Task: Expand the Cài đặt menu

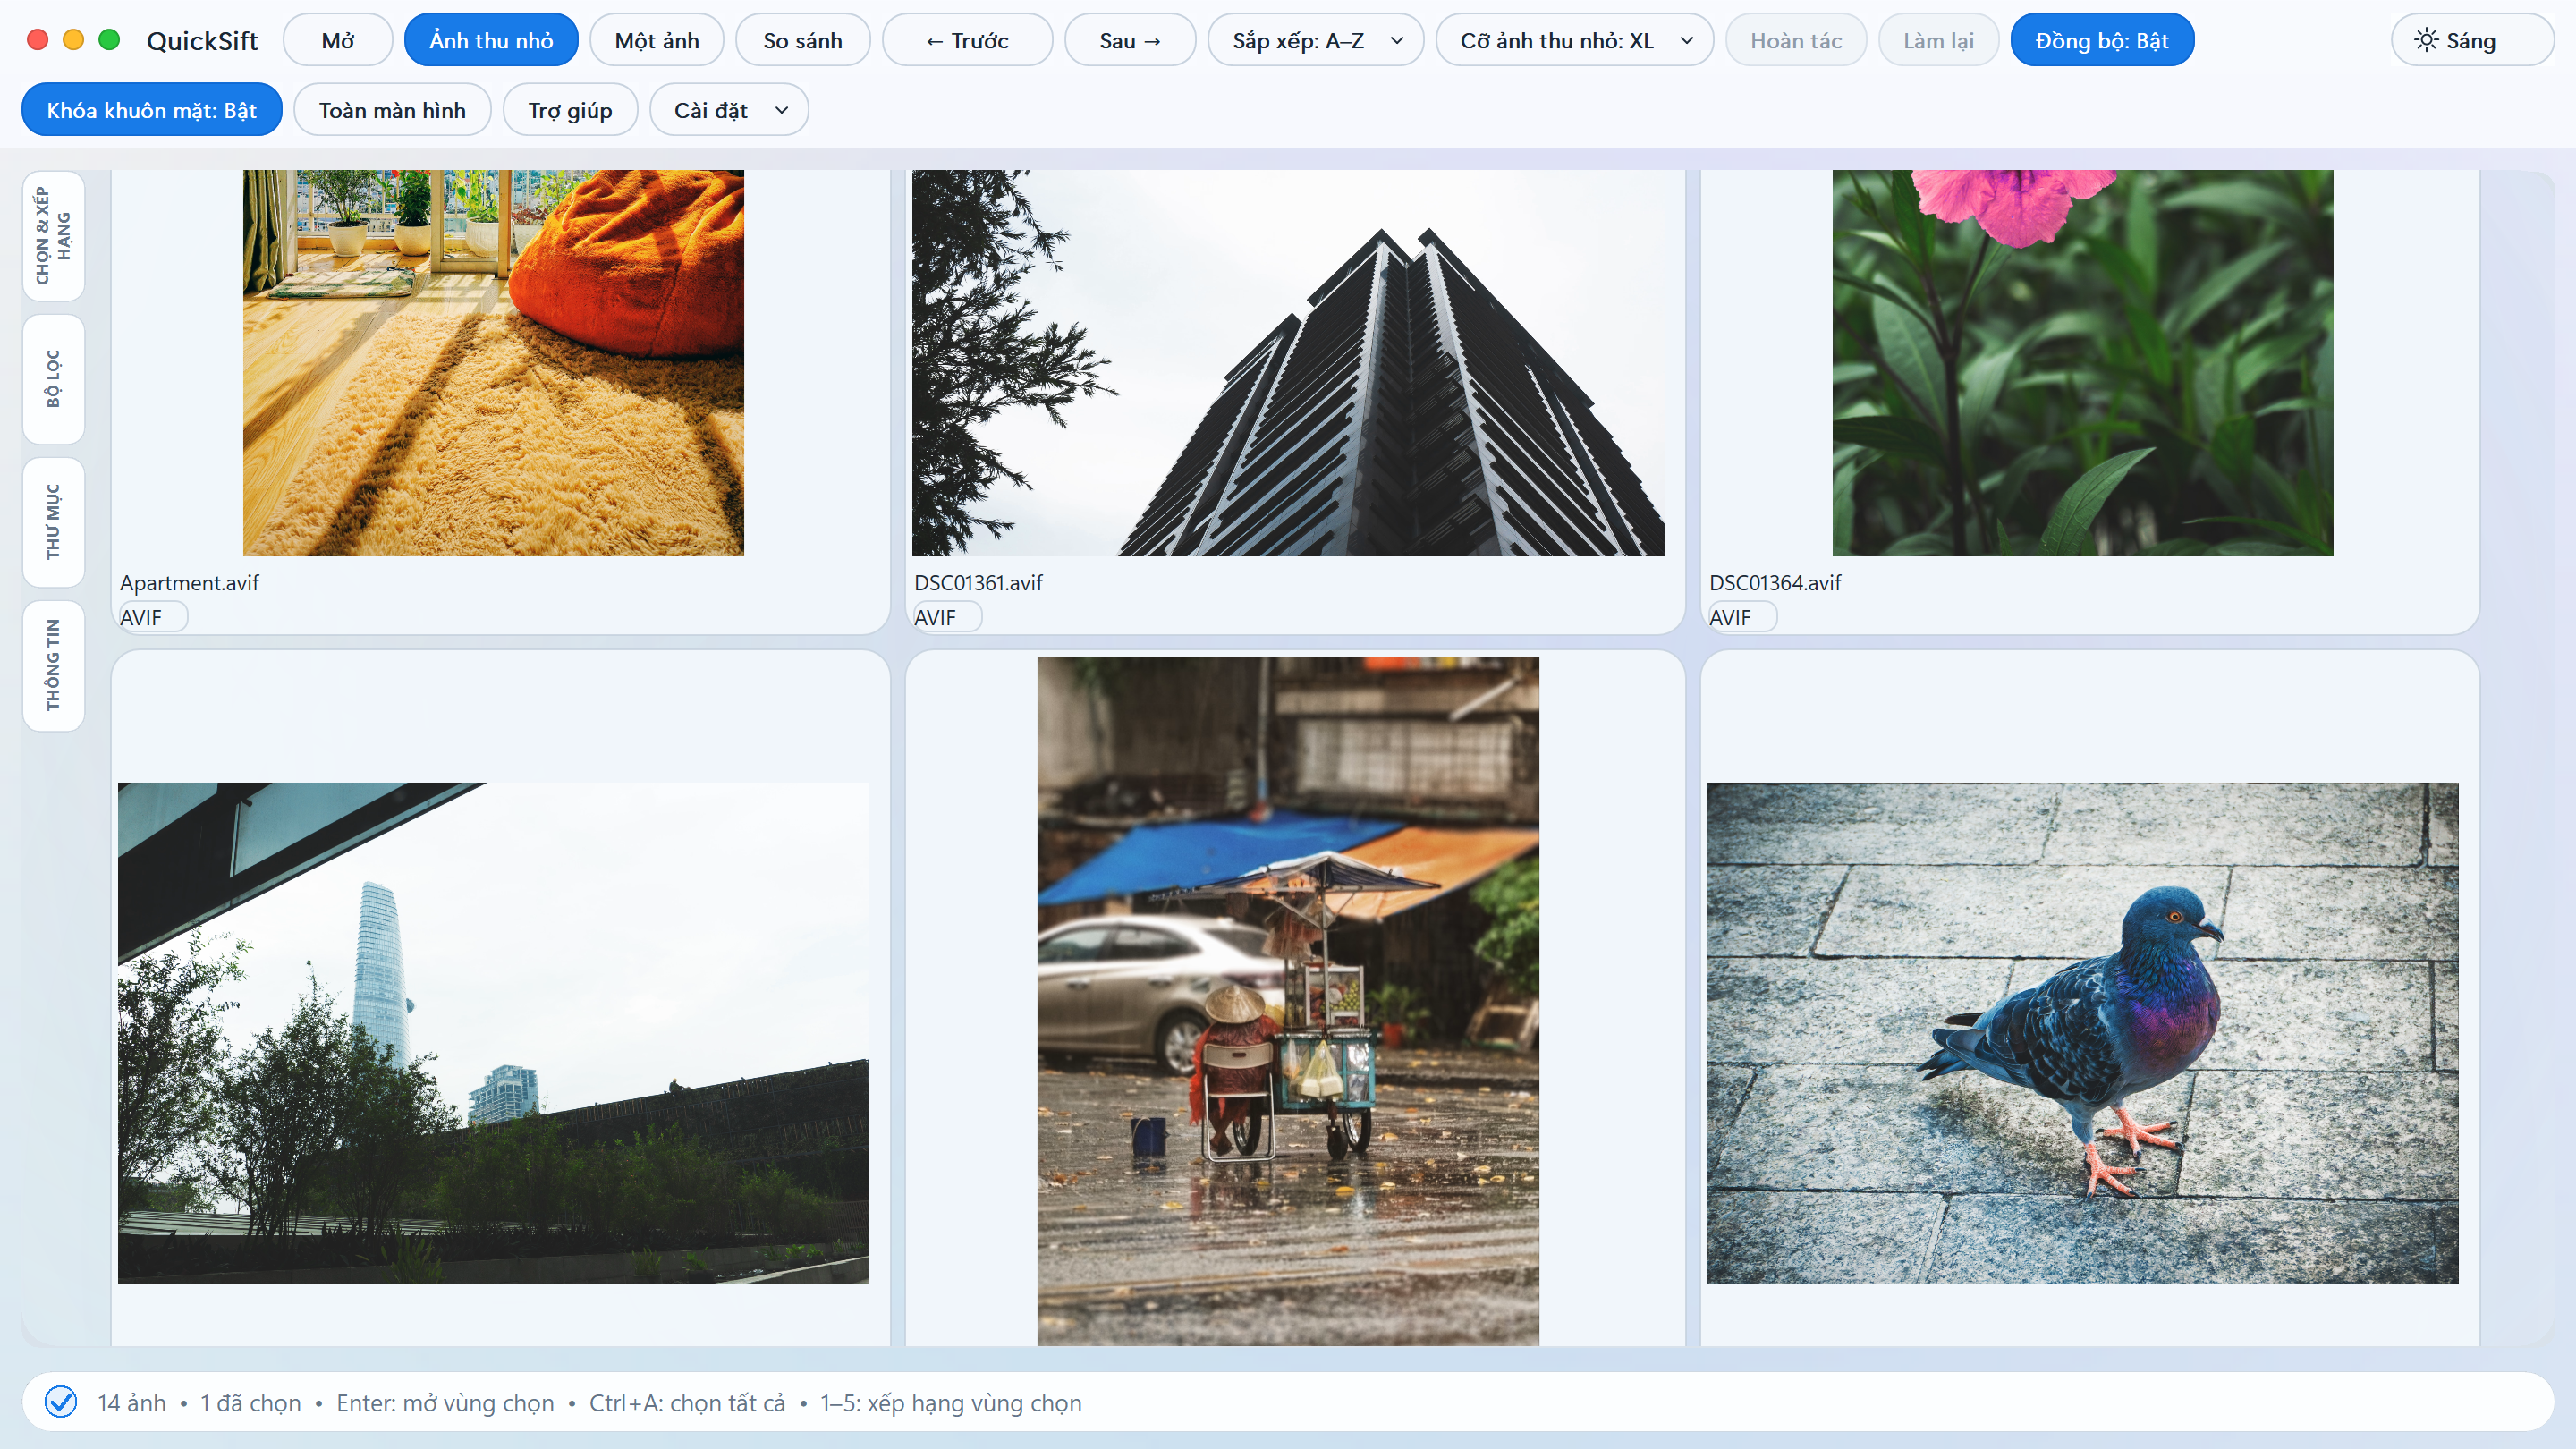Action: coord(729,110)
